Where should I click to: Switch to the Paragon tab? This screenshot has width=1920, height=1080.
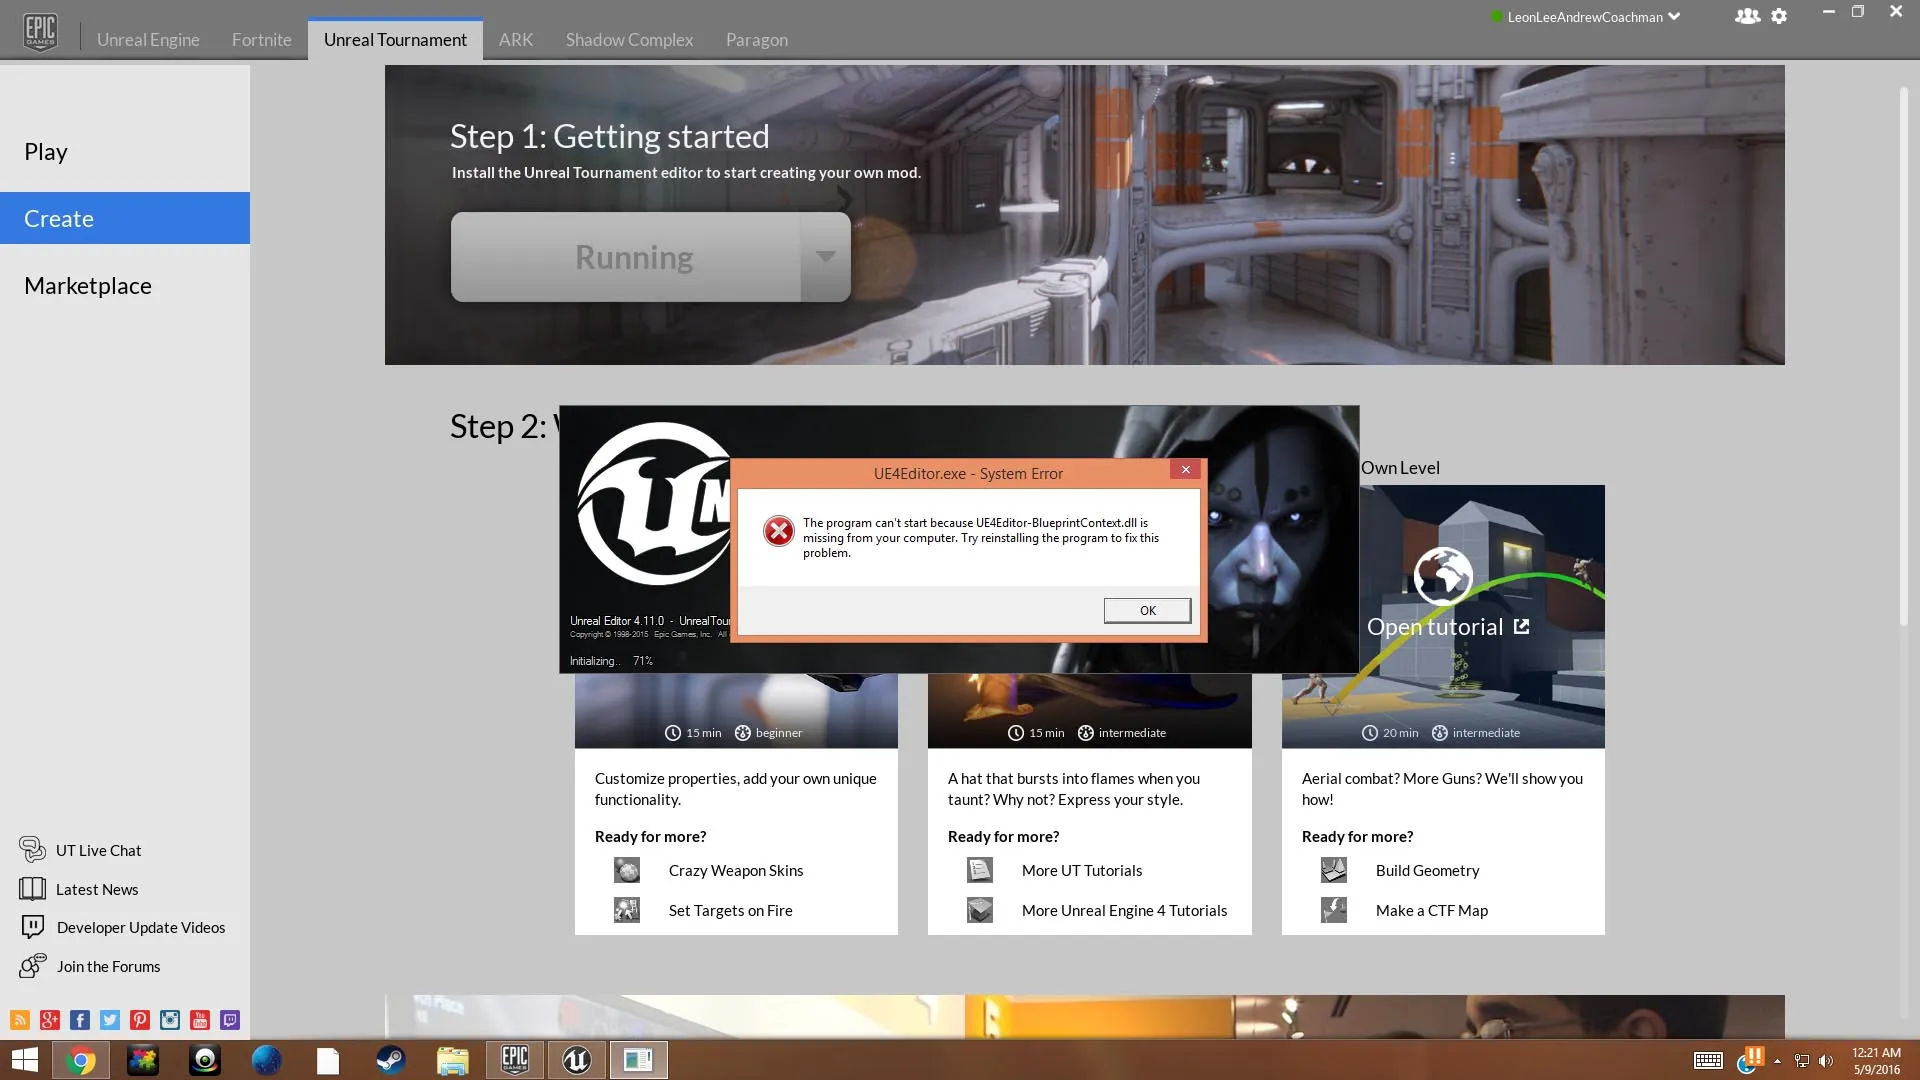point(757,40)
